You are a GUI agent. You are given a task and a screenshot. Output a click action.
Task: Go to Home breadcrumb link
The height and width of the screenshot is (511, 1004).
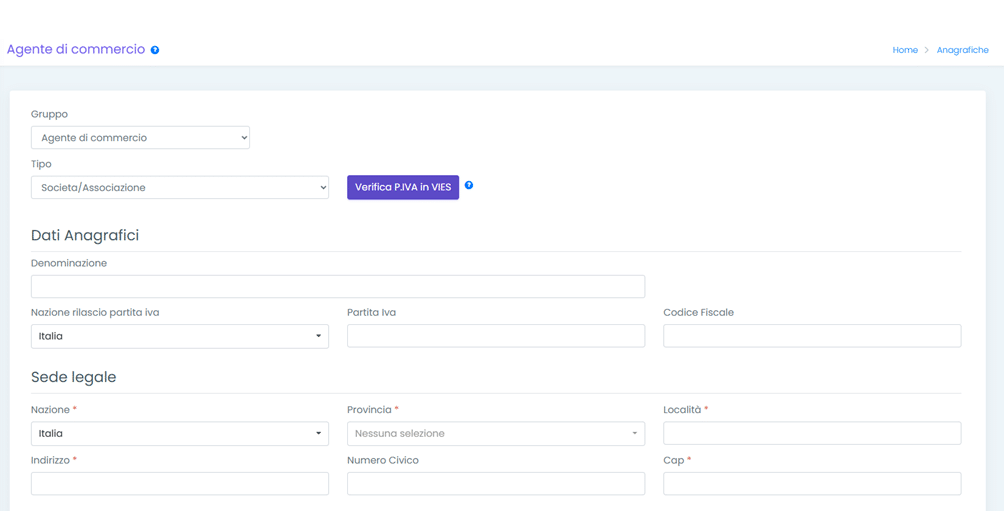[905, 50]
